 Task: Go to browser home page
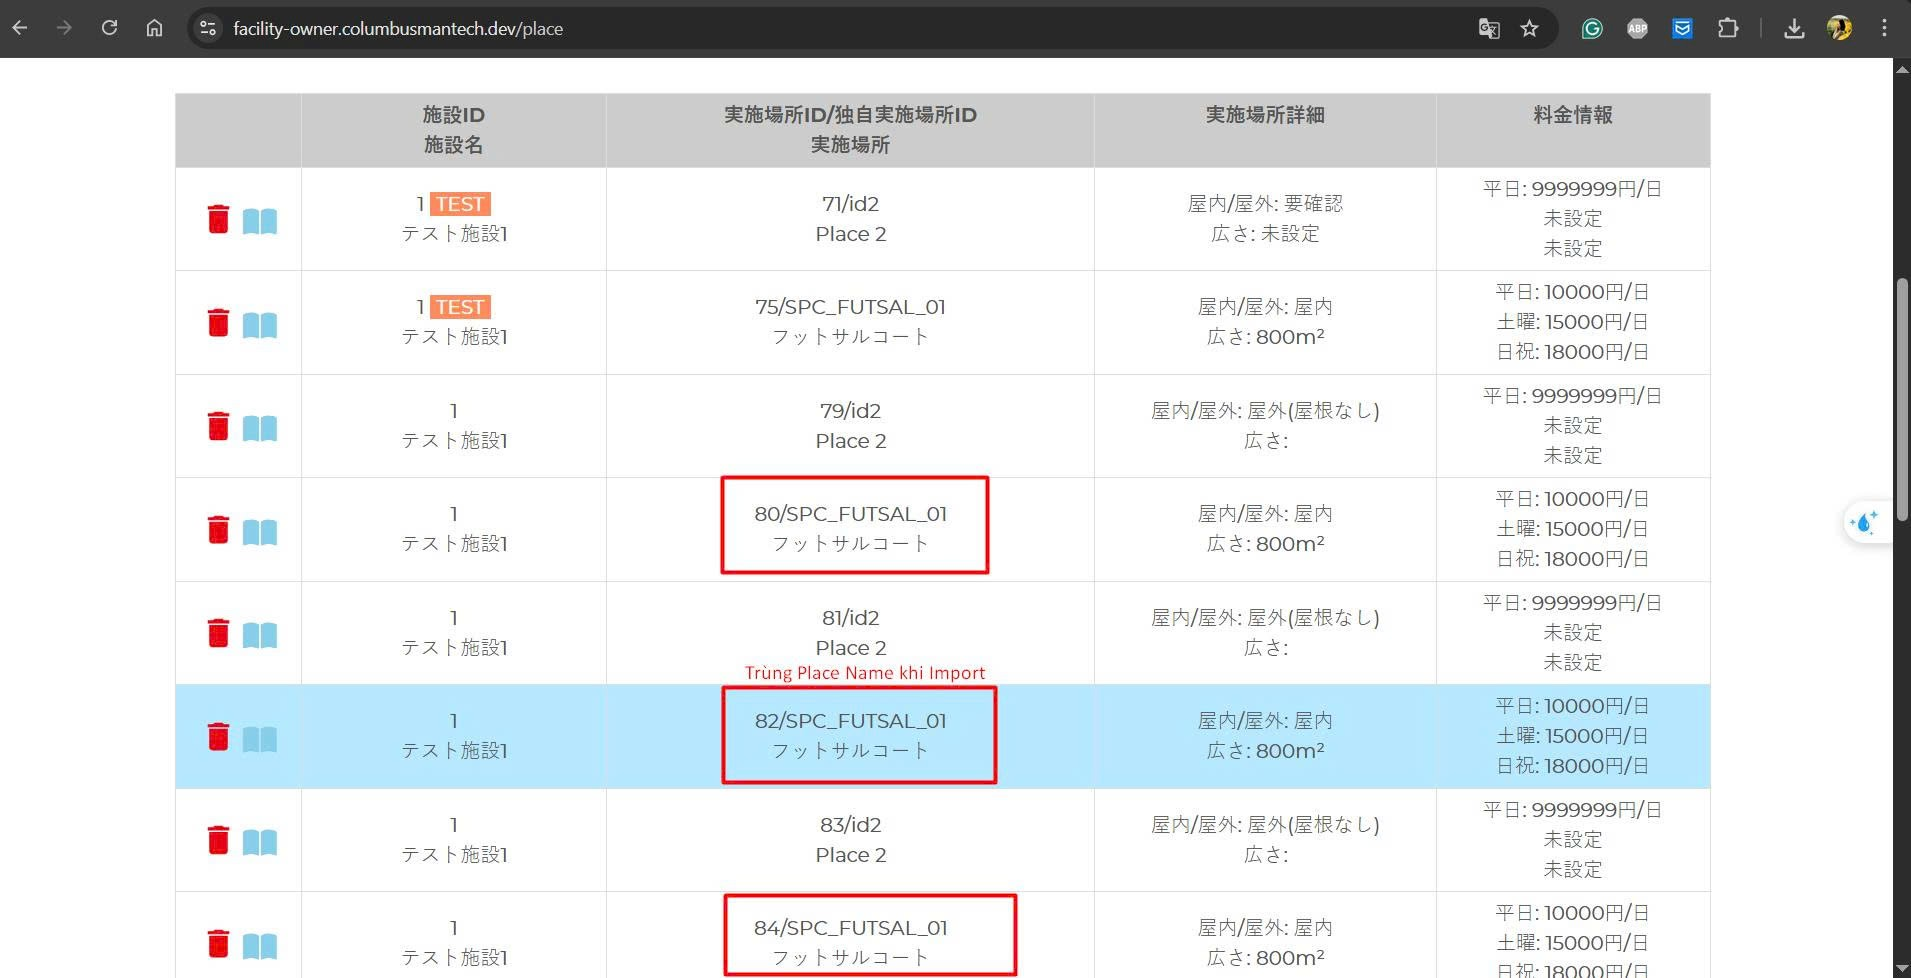click(x=154, y=28)
